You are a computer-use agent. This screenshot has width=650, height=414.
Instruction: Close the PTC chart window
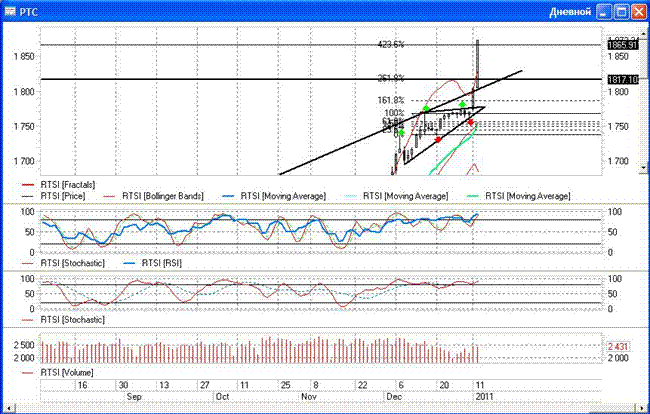pyautogui.click(x=639, y=12)
